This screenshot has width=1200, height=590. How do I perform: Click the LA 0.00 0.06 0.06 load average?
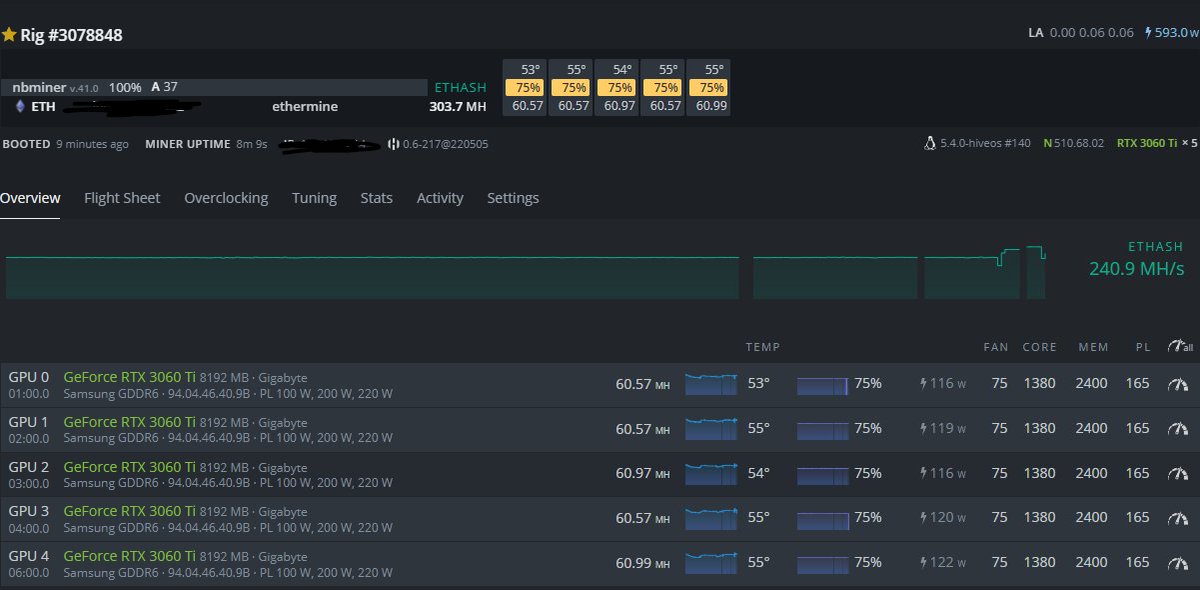(1081, 33)
